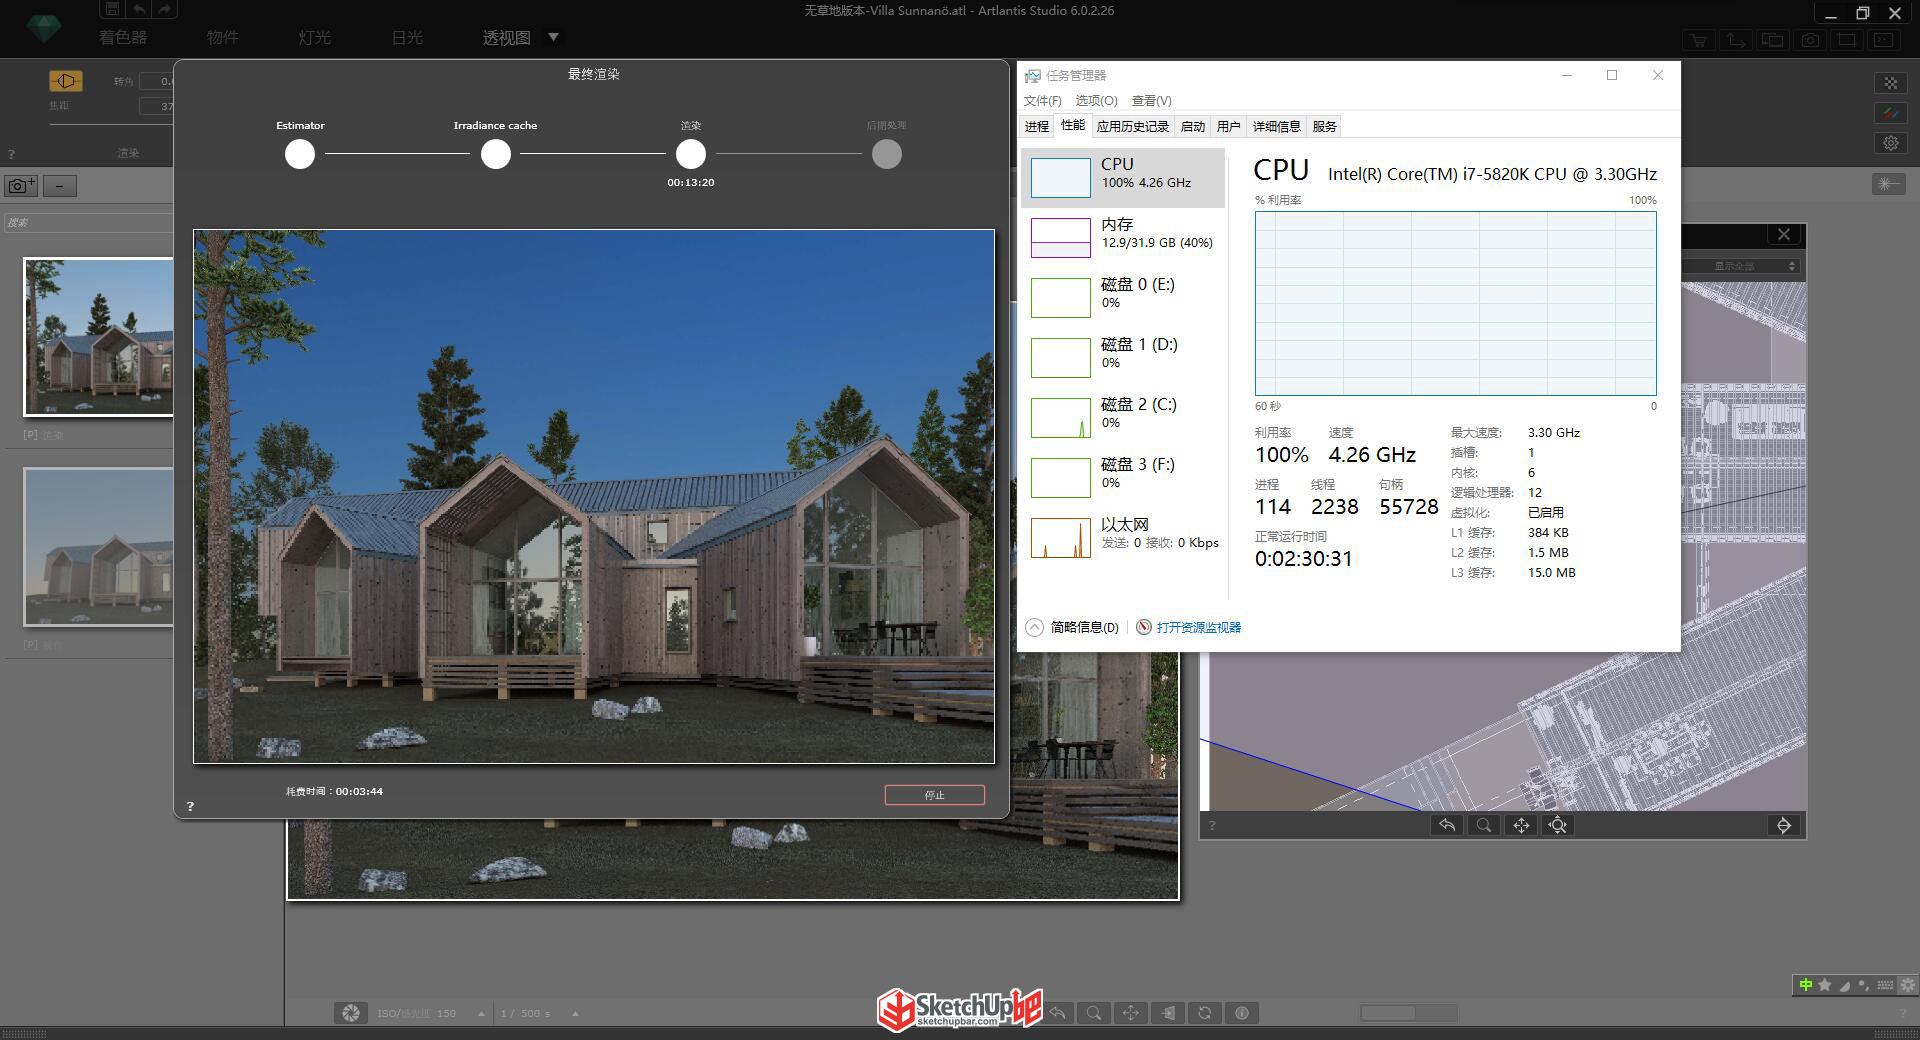Open the gear render settings icon
The height and width of the screenshot is (1040, 1920).
pos(1890,143)
